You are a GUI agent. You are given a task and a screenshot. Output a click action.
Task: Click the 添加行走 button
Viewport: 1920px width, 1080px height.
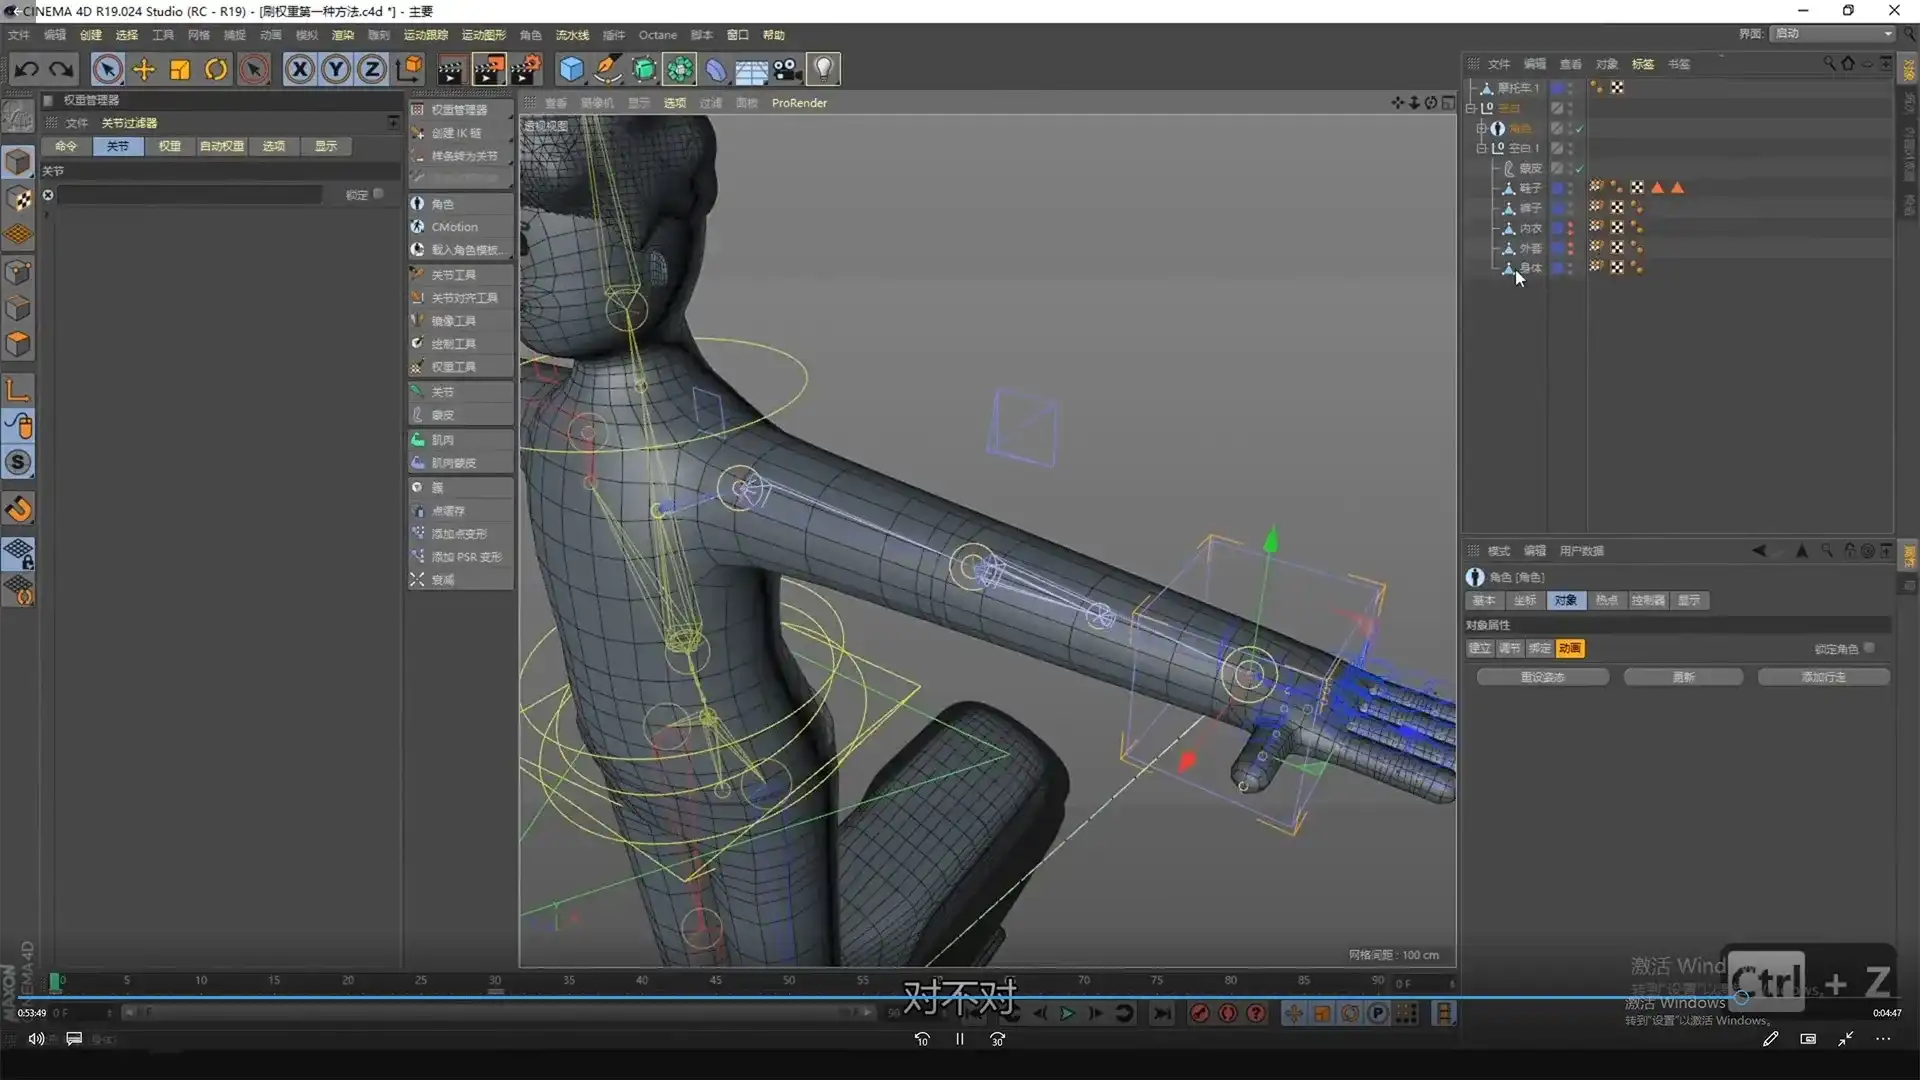1824,677
